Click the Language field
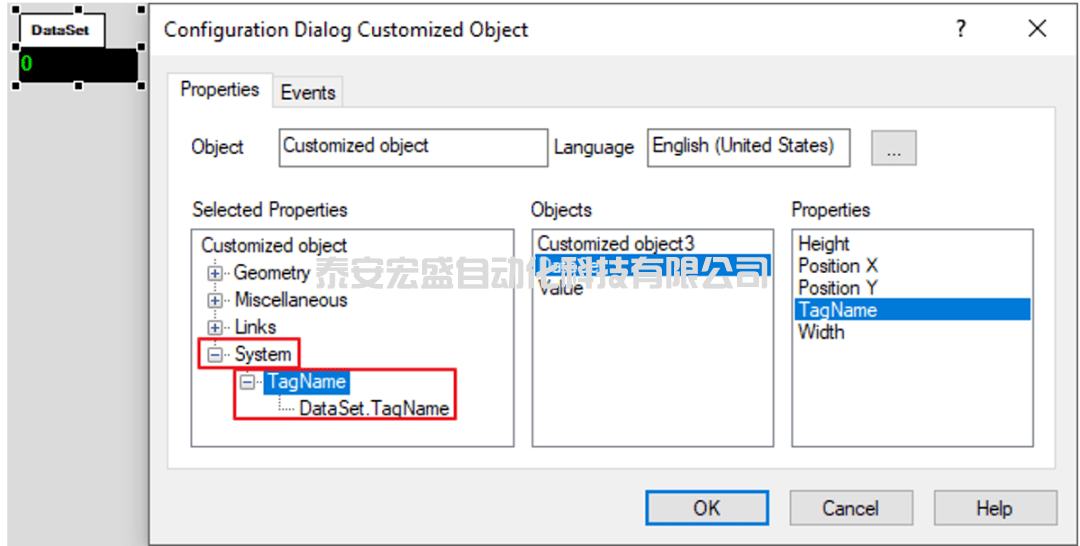Image resolution: width=1080 pixels, height=546 pixels. pos(748,146)
